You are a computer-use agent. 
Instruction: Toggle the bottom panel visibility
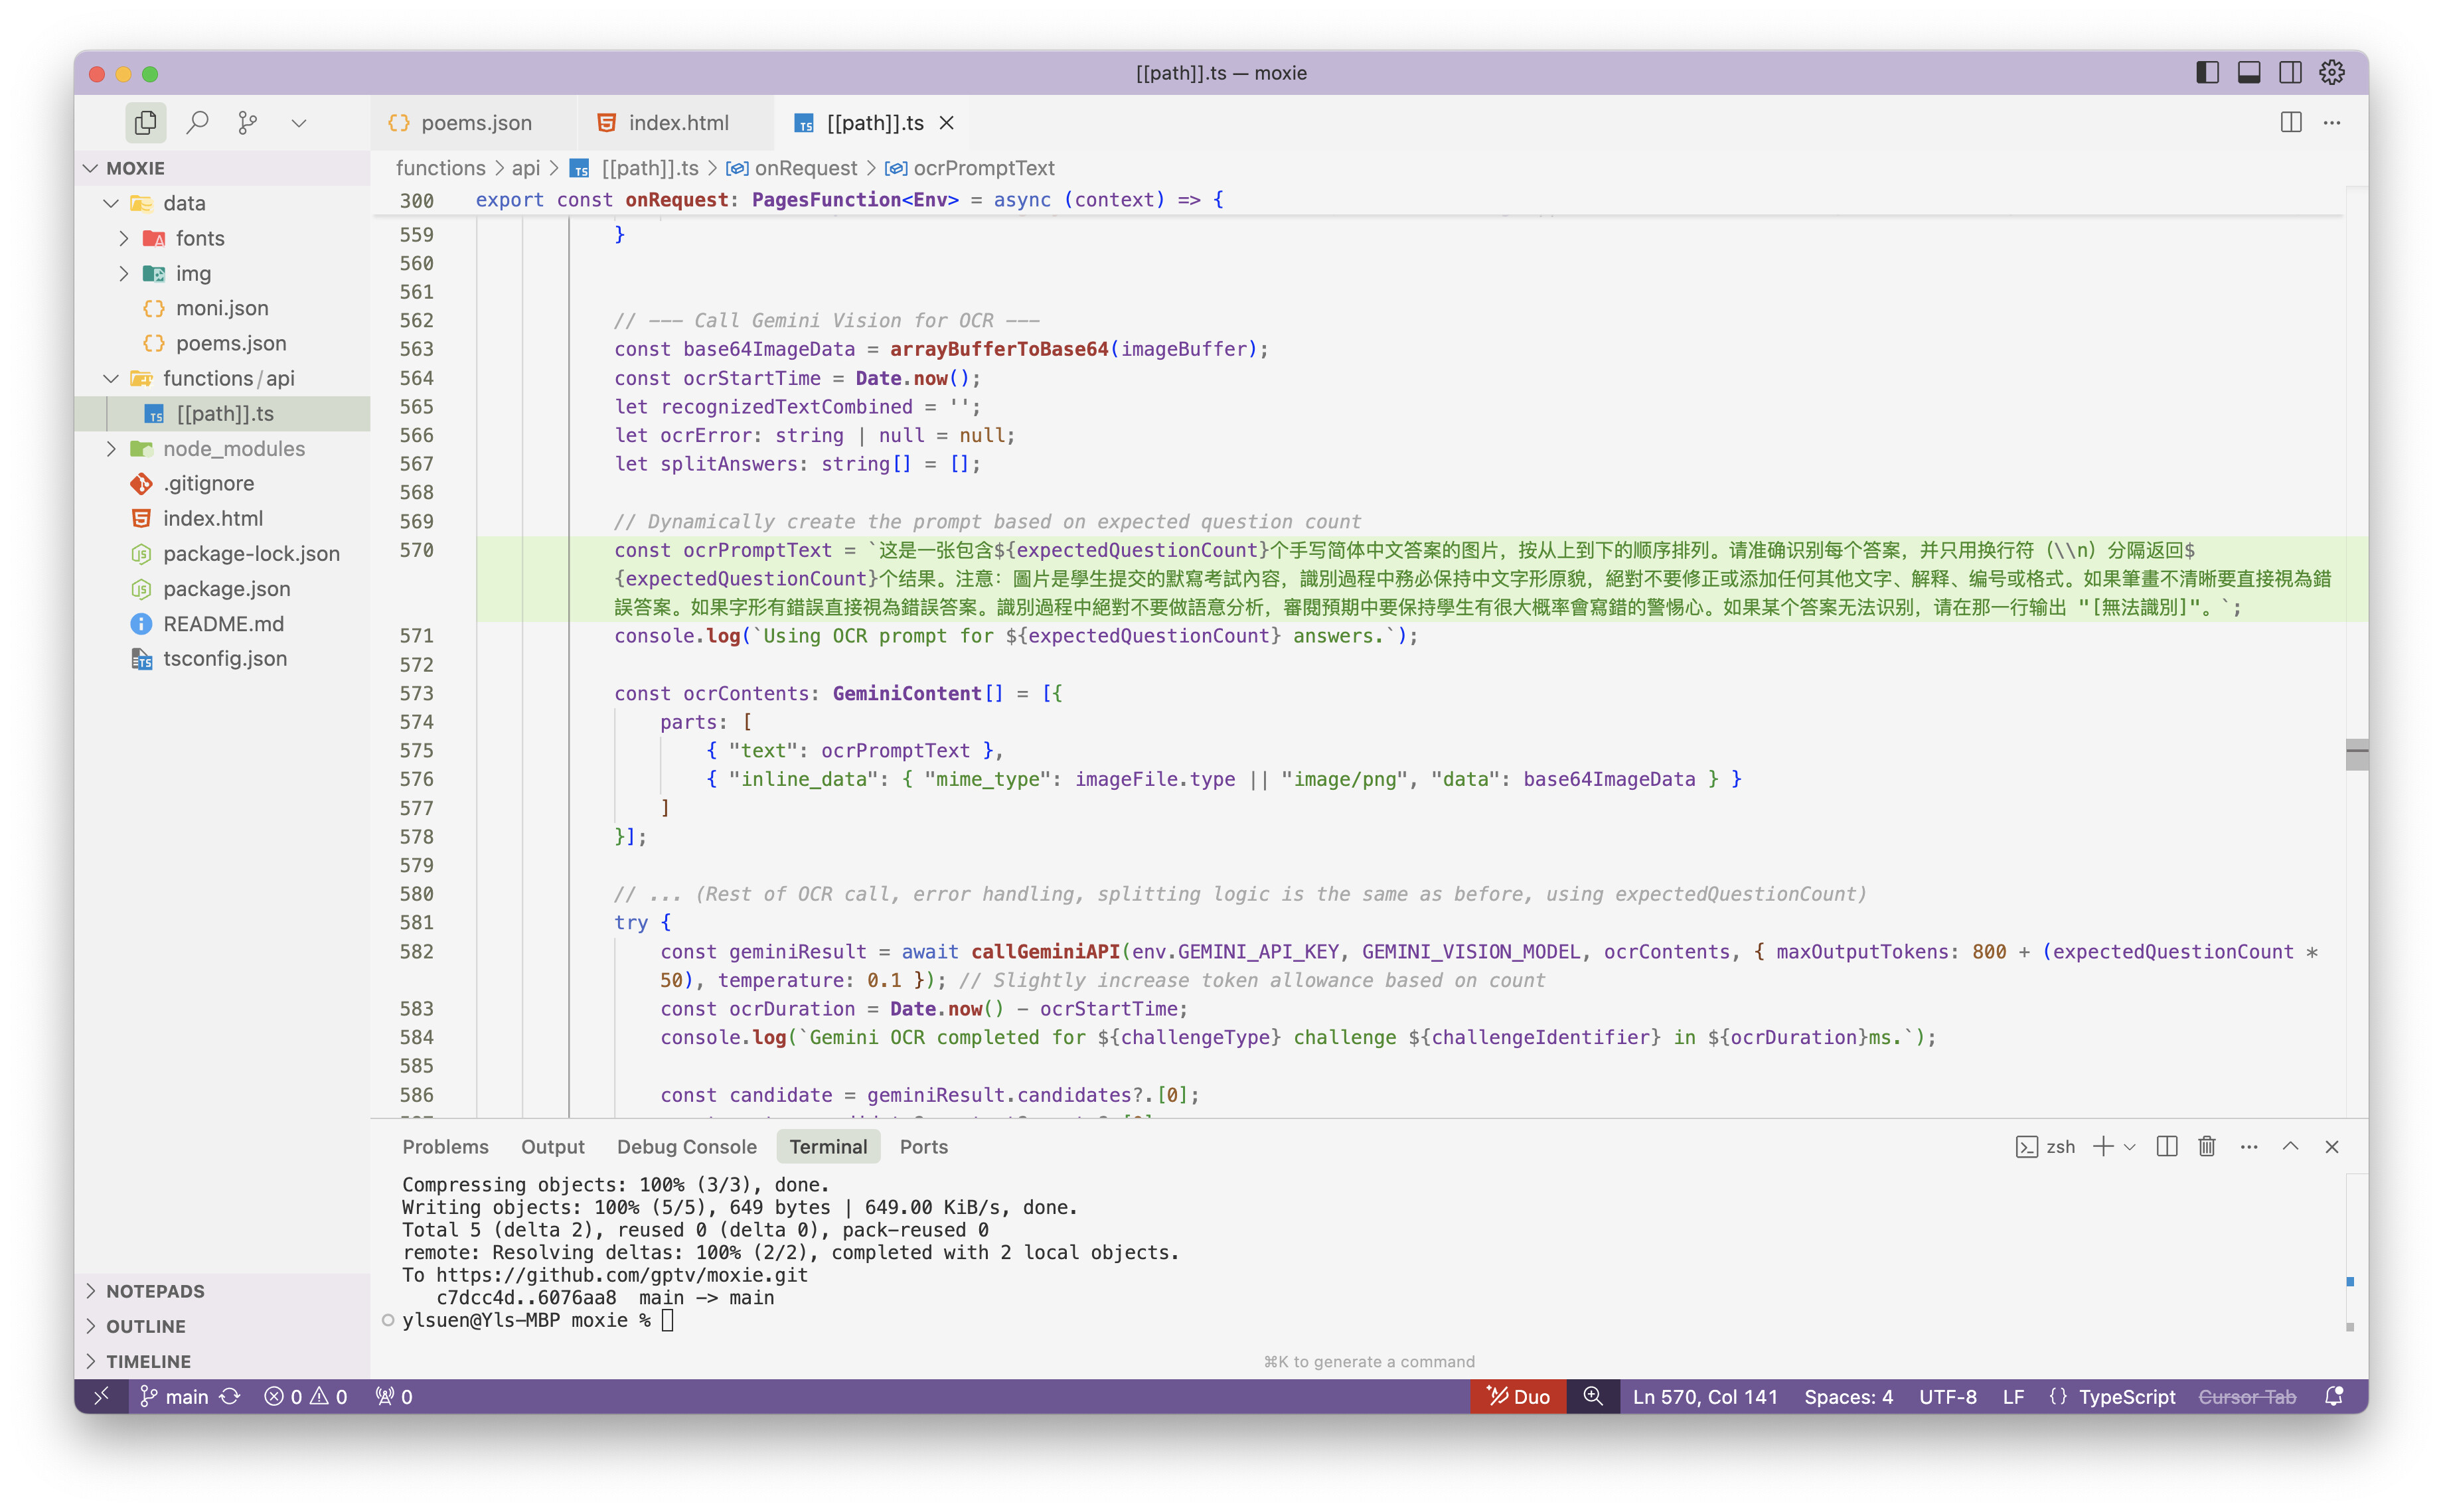(x=2248, y=72)
